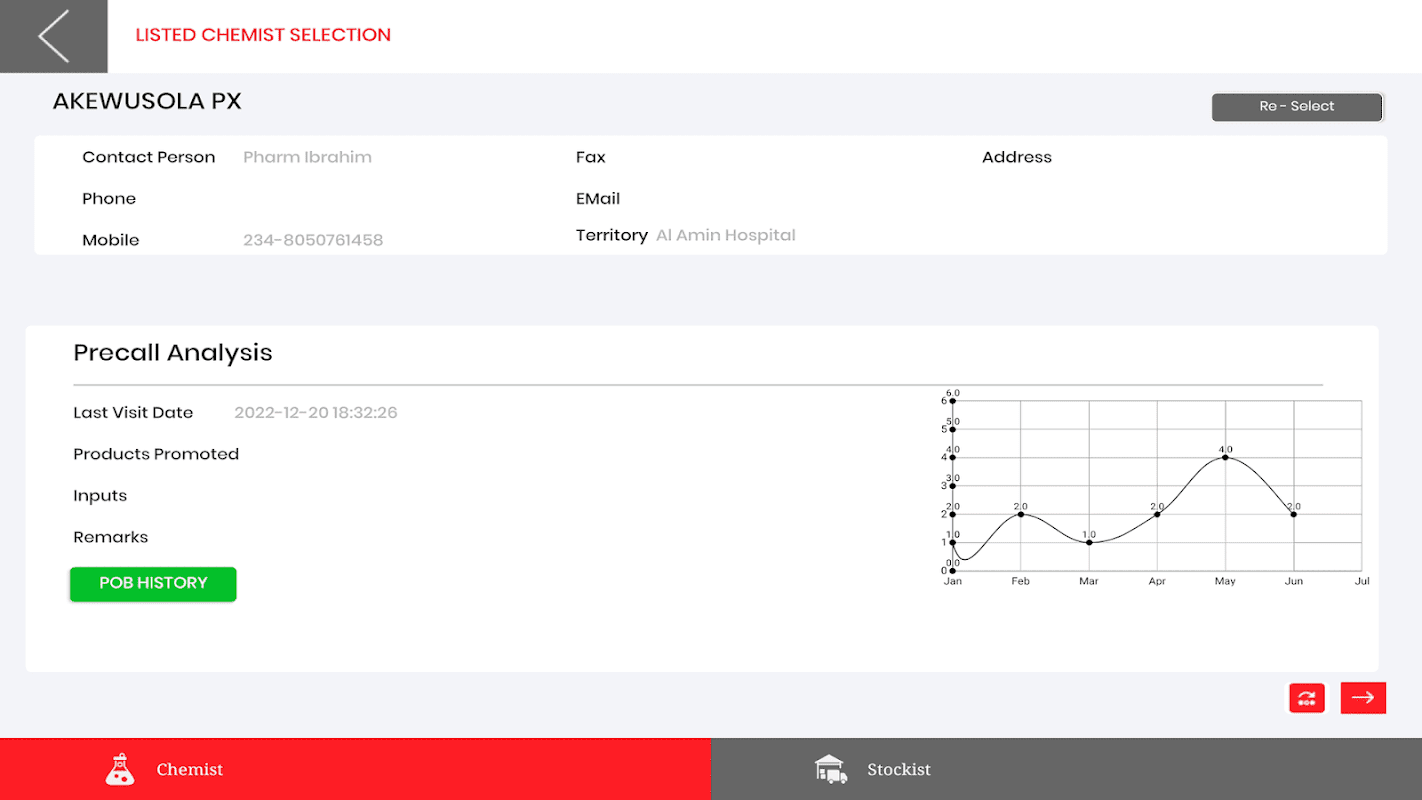1422x800 pixels.
Task: Click the mobile number 234-8050761458
Action: [313, 240]
